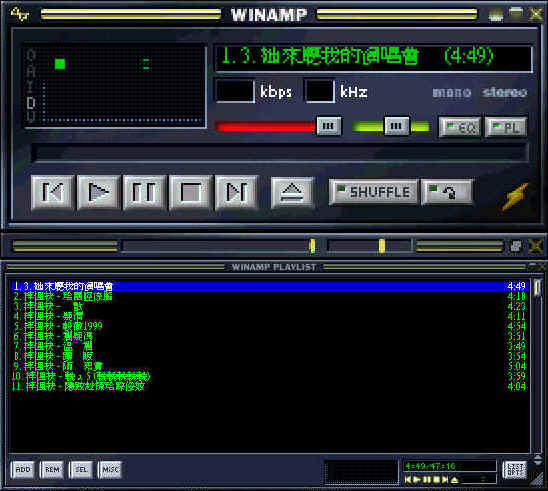Click playlist mini Stop button
The image size is (548, 491).
pos(436,479)
